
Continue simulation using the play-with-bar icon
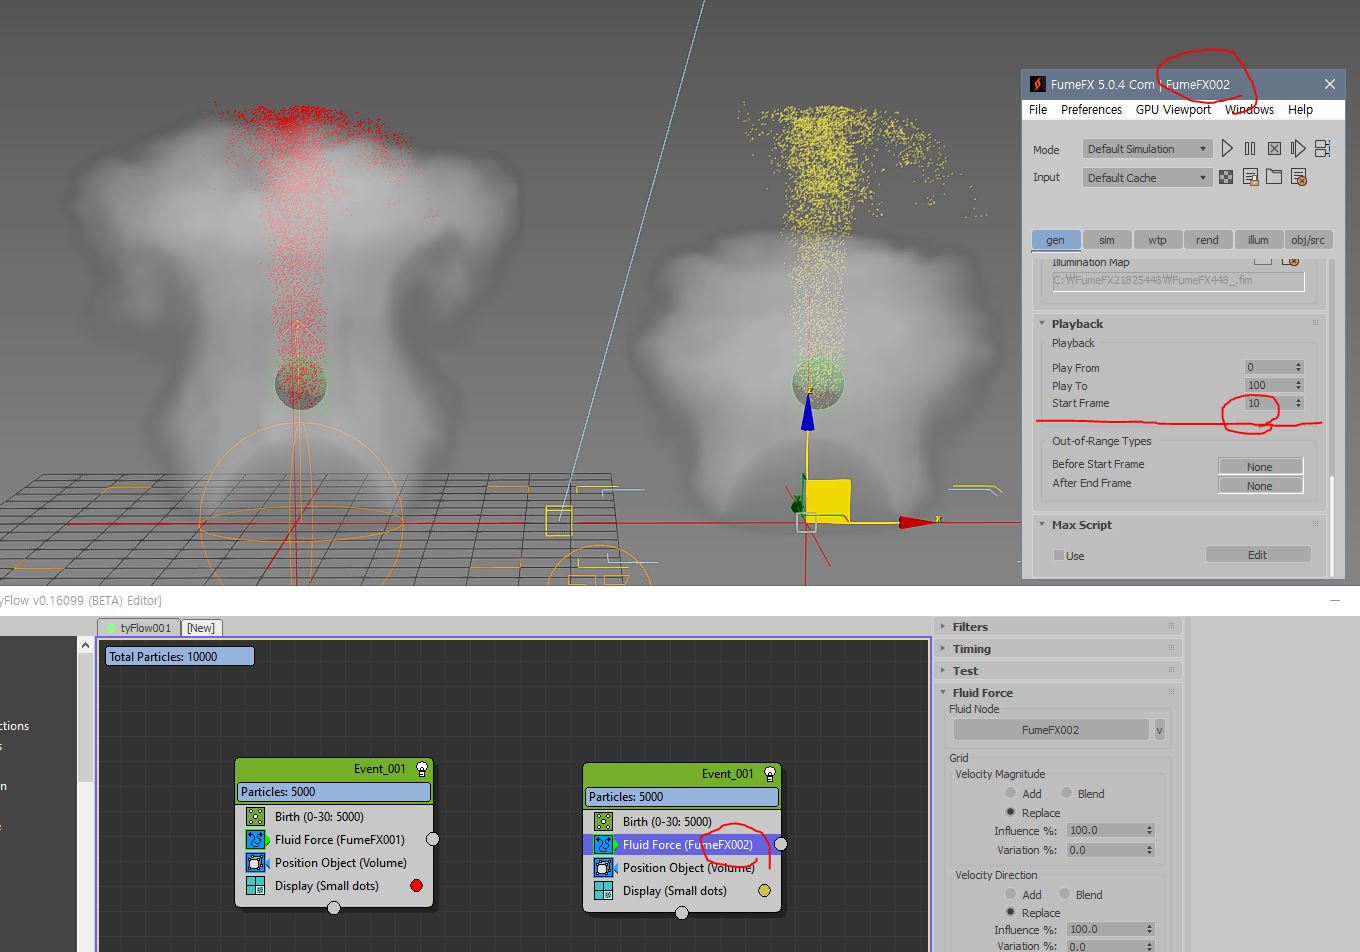[x=1298, y=148]
